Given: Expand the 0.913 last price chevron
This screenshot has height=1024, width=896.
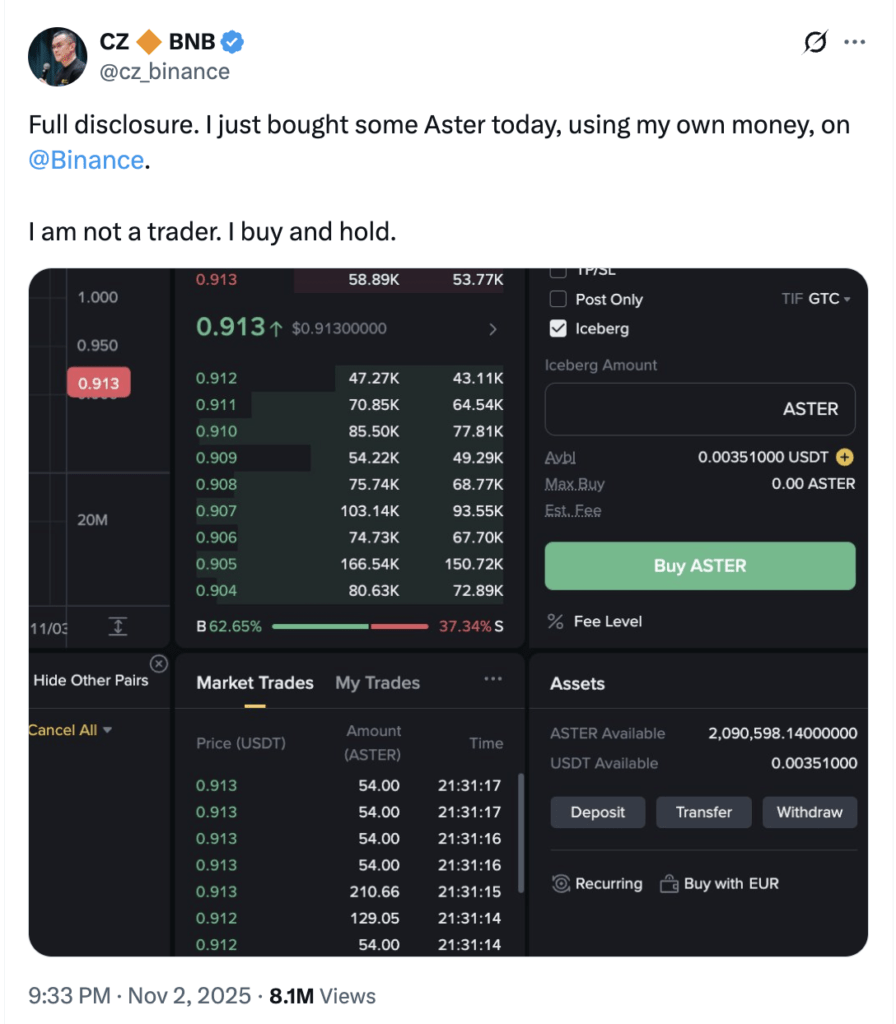Looking at the screenshot, I should [492, 328].
